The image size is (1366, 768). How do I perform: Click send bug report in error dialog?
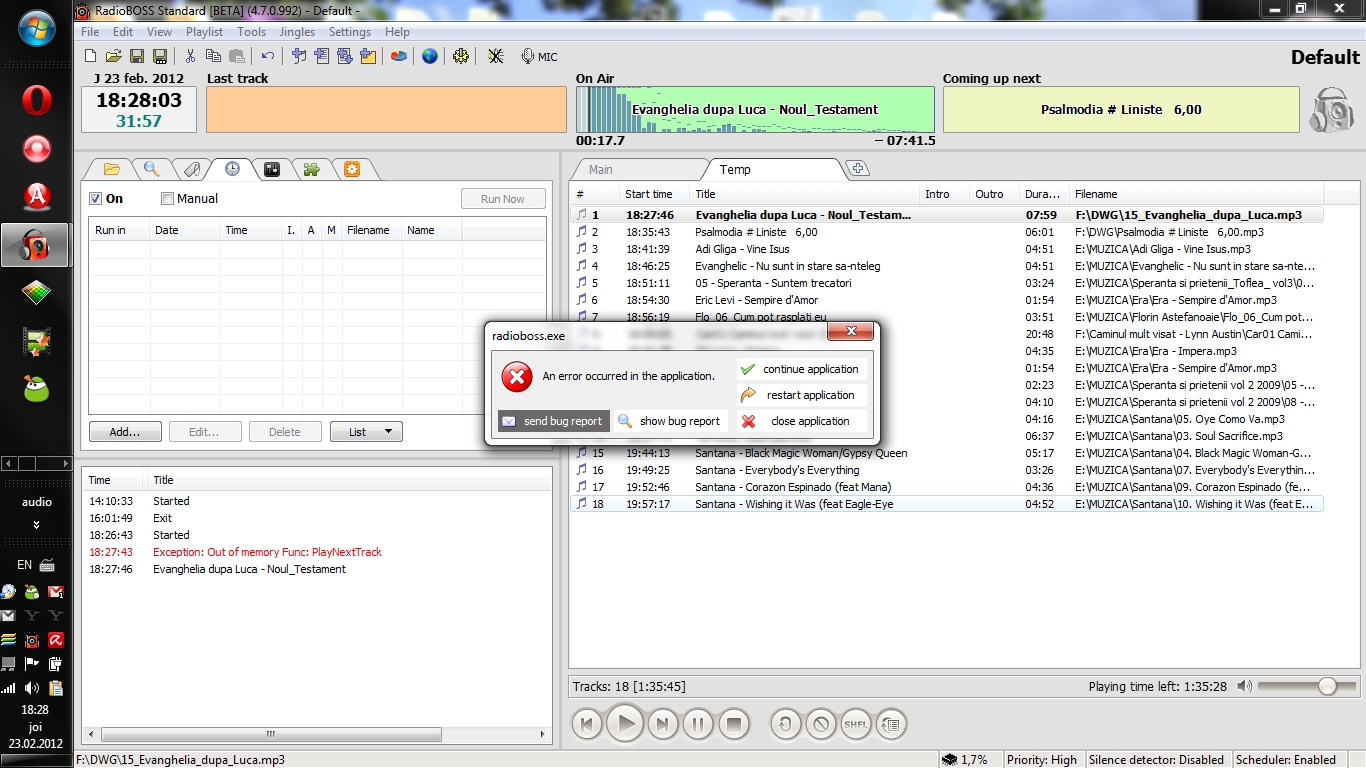tap(554, 421)
